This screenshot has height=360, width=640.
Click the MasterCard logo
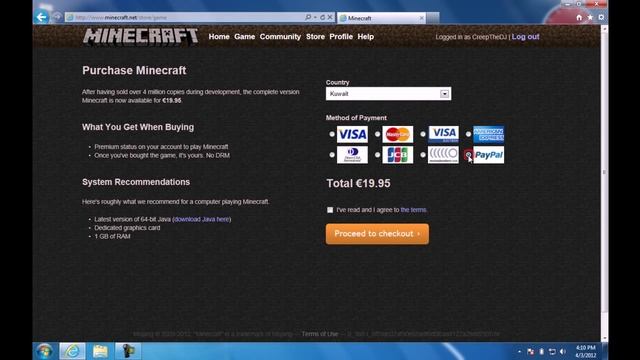(398, 134)
